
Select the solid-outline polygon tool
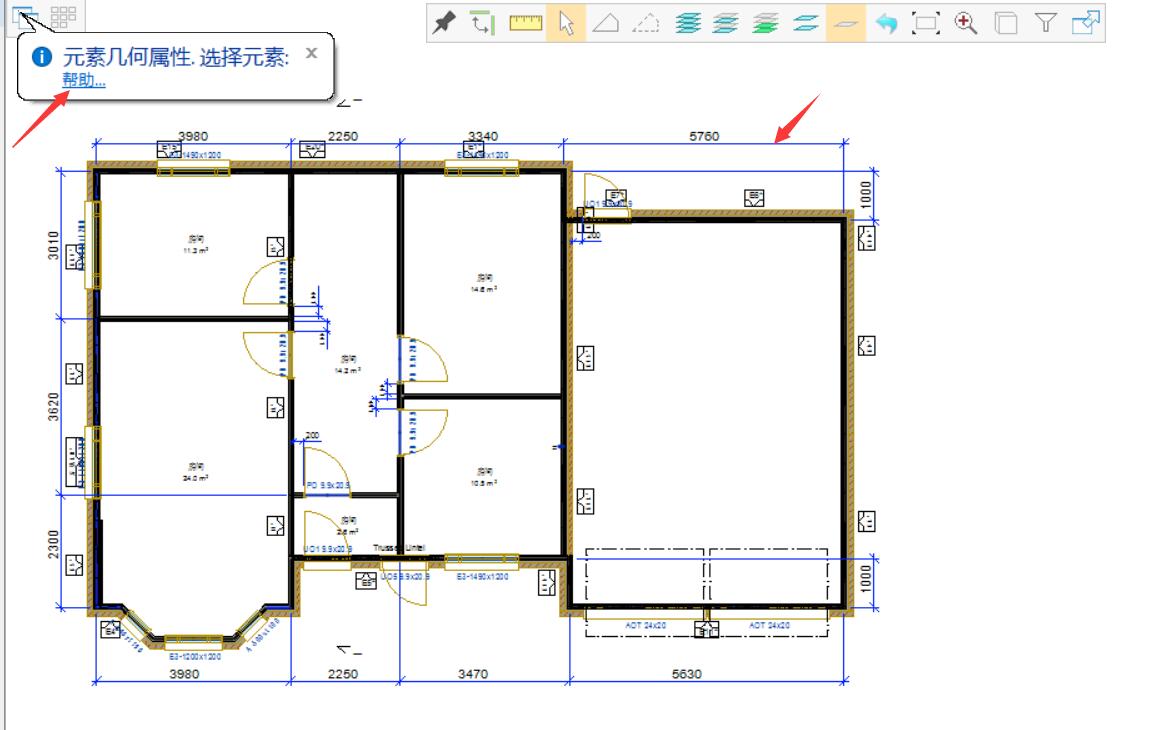[x=606, y=23]
